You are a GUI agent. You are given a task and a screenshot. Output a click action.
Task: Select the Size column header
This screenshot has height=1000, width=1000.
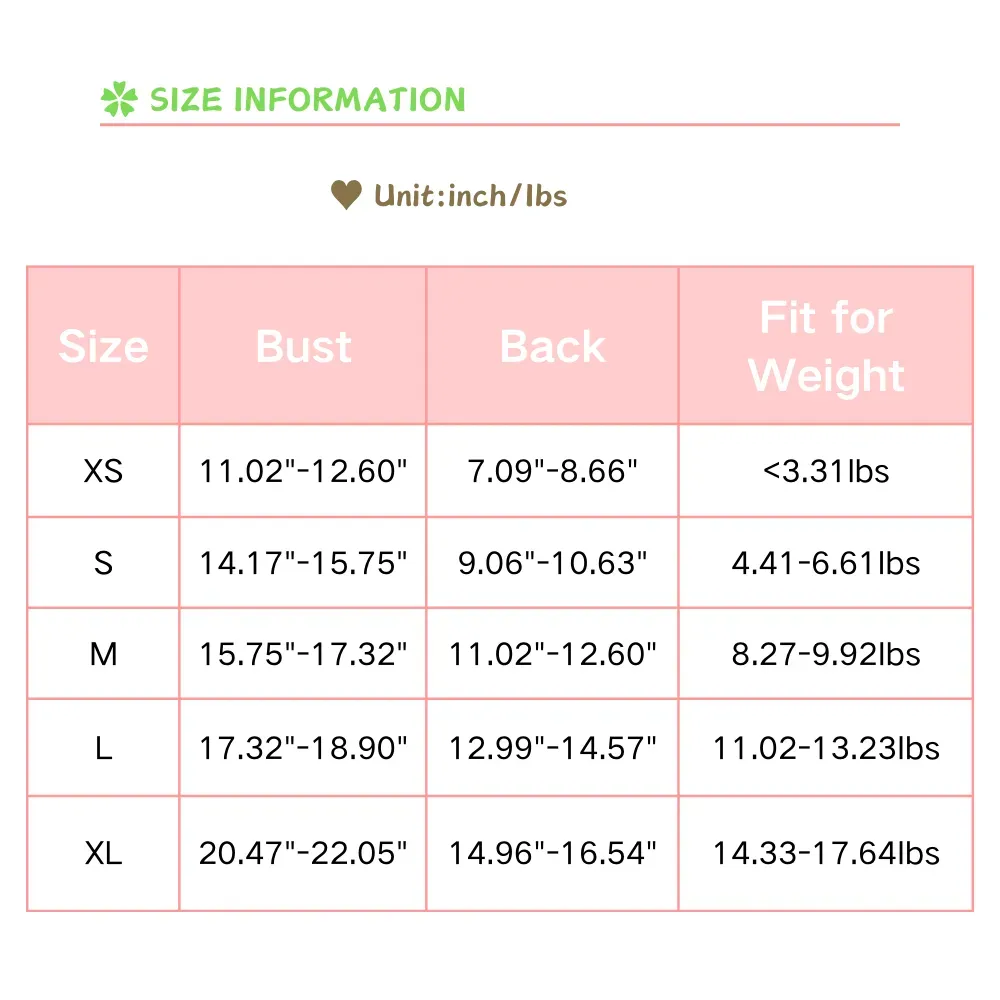pyautogui.click(x=103, y=346)
